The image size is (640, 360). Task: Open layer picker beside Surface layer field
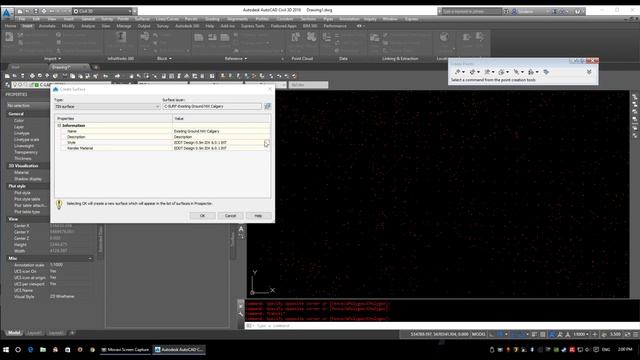click(x=267, y=106)
